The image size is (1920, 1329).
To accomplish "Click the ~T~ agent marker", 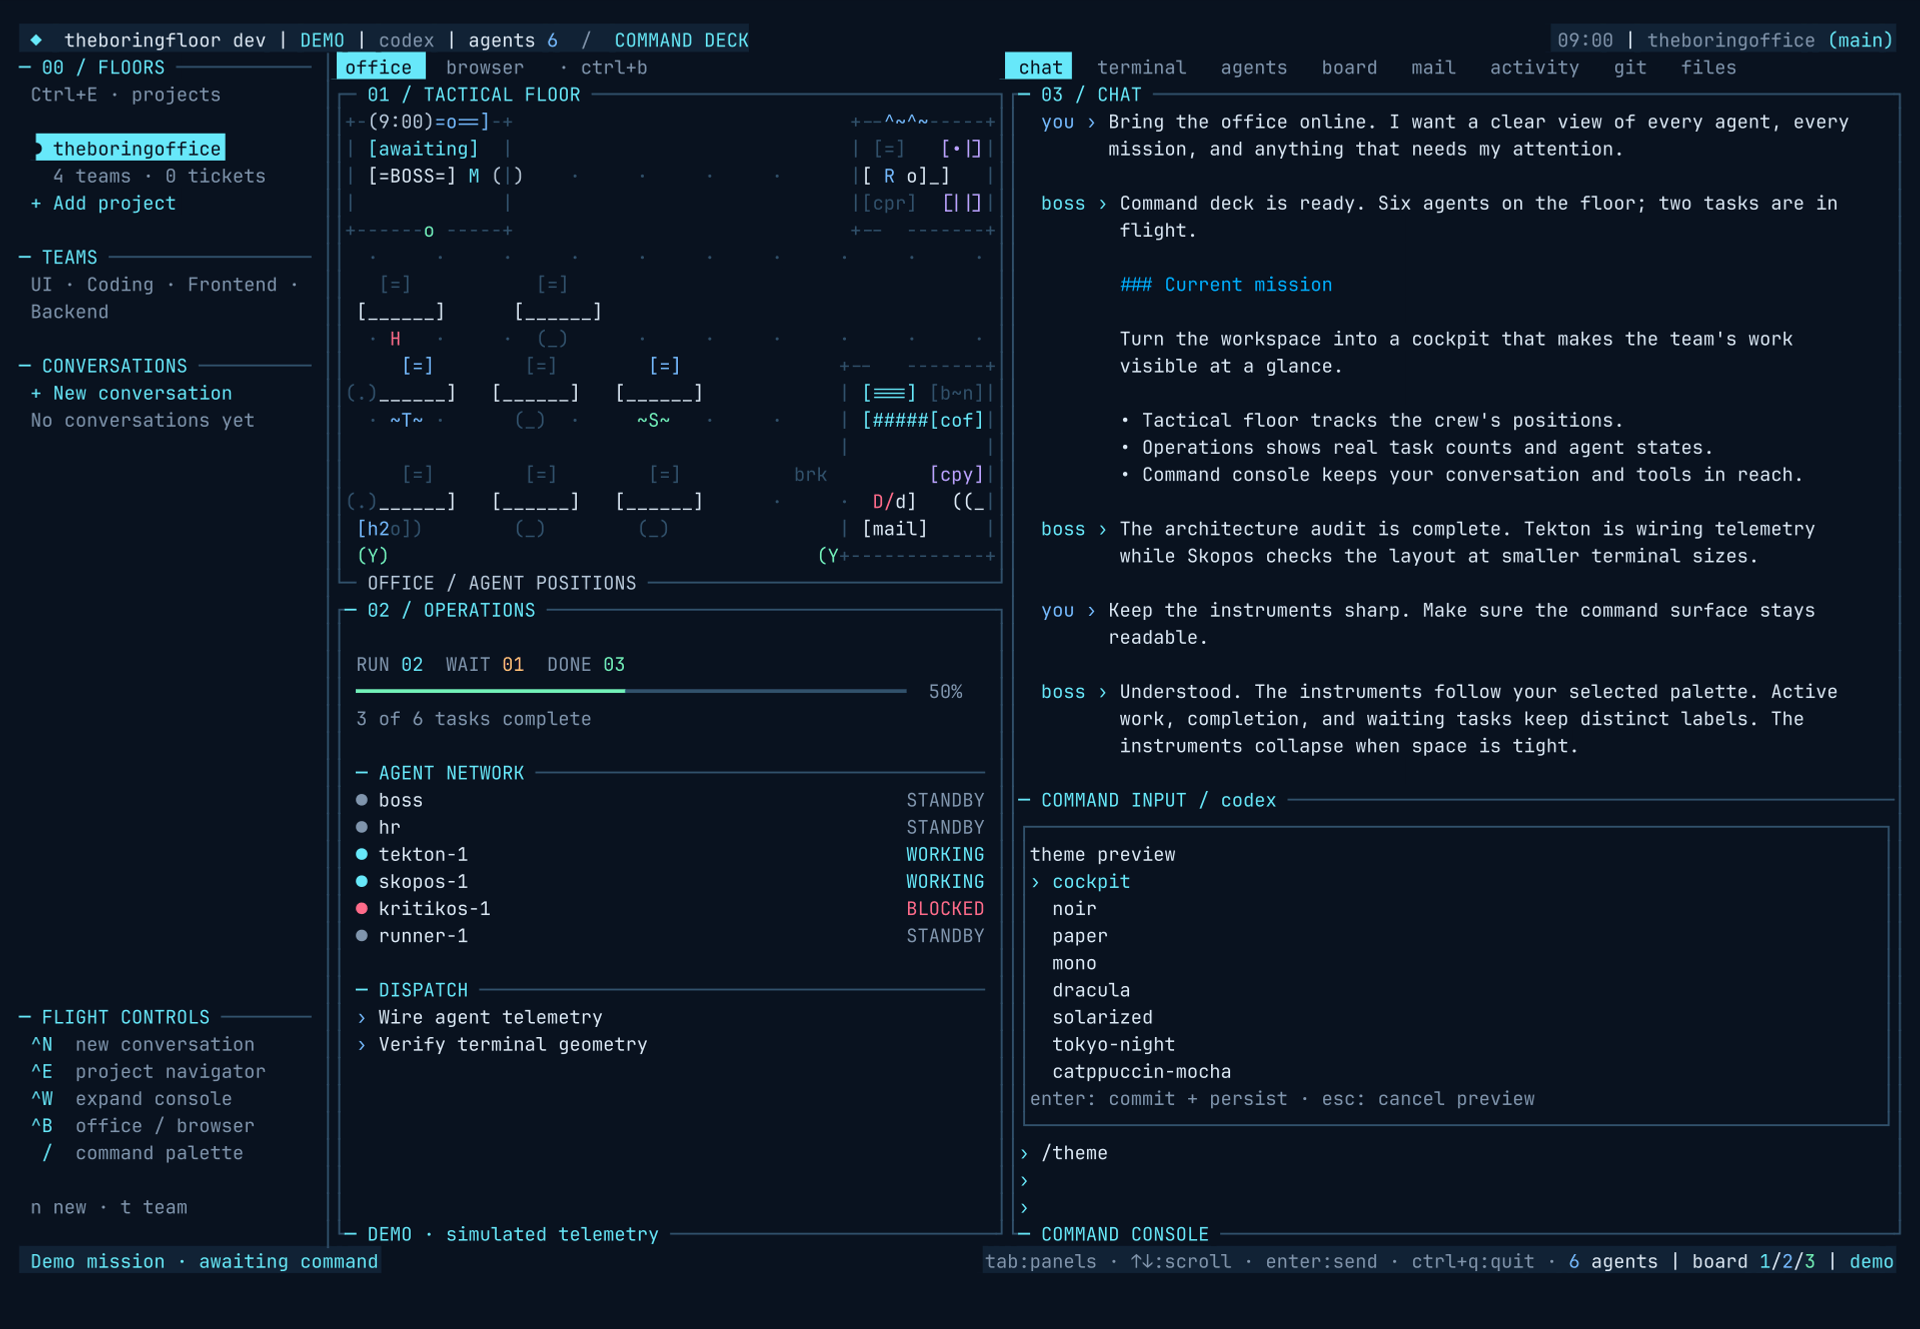I will 406,420.
